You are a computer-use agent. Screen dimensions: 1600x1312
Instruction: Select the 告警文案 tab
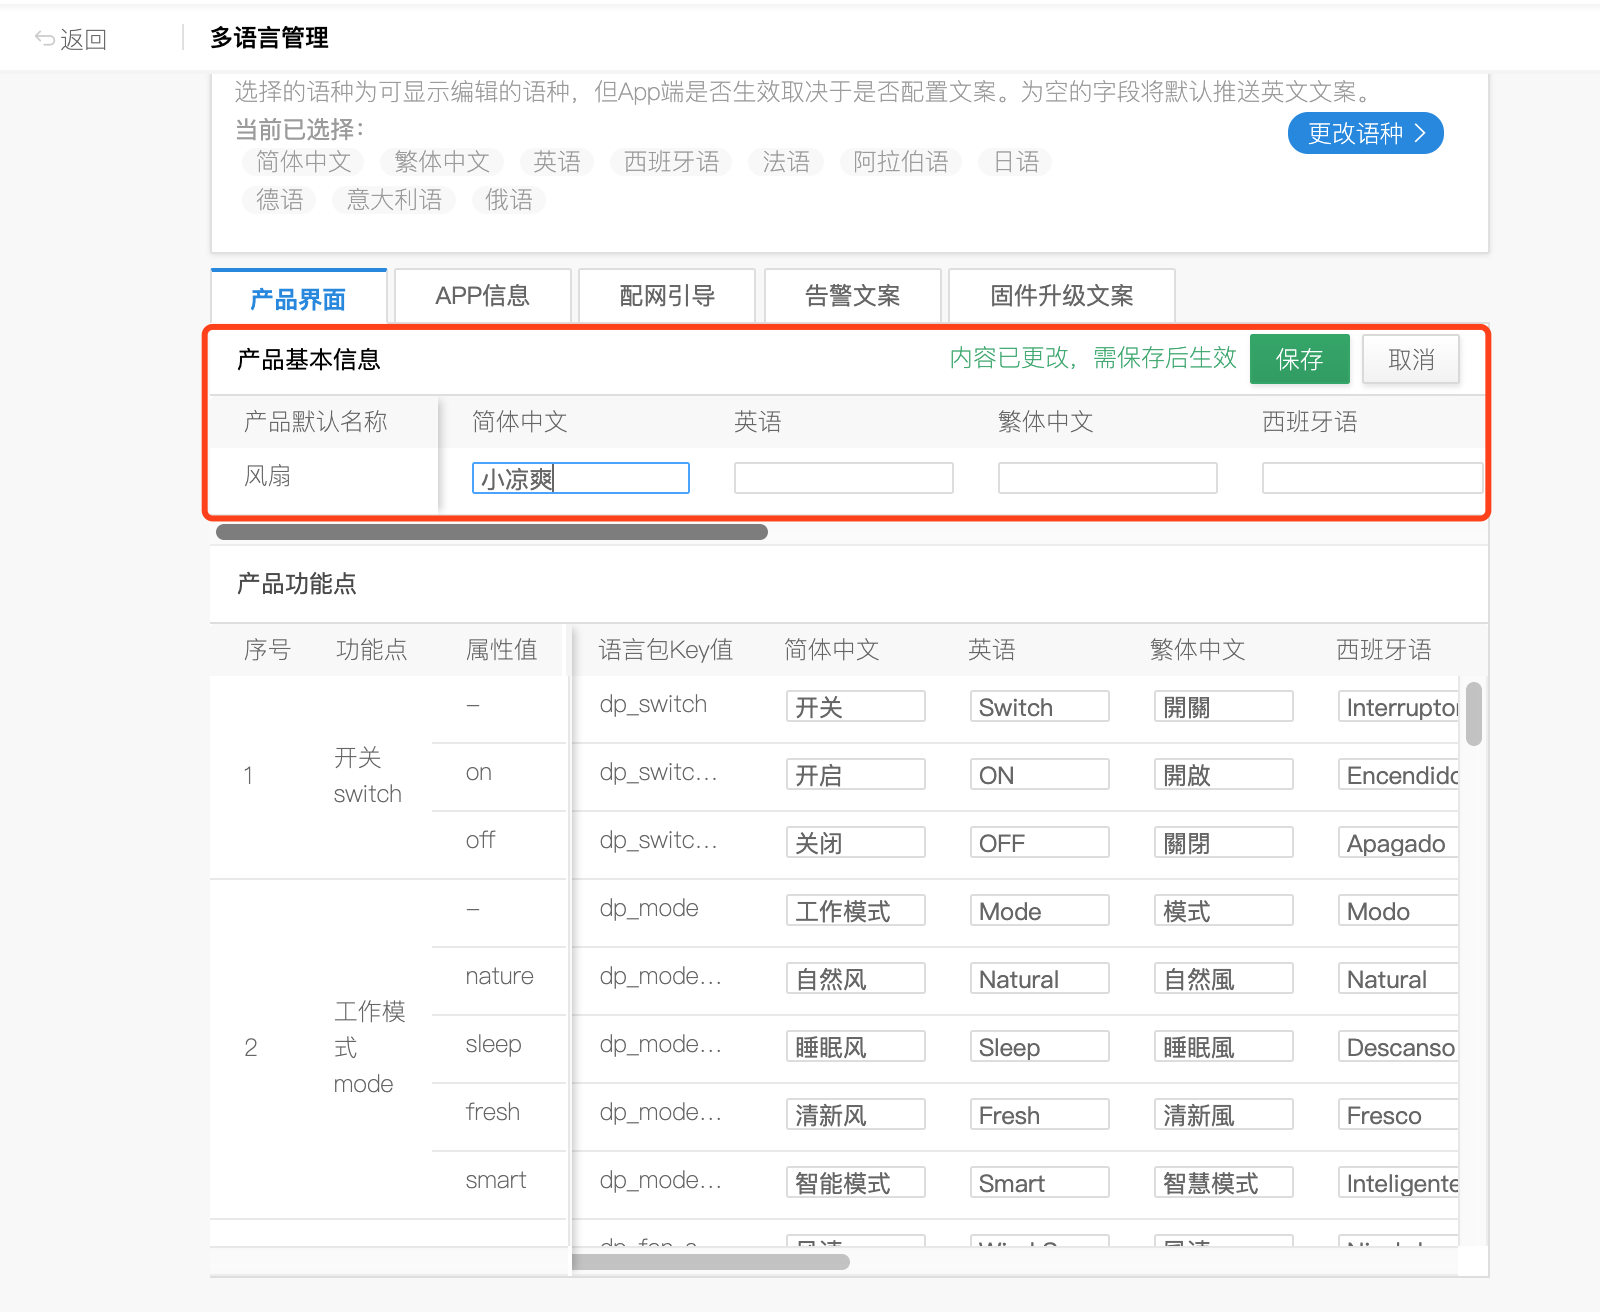pyautogui.click(x=853, y=296)
